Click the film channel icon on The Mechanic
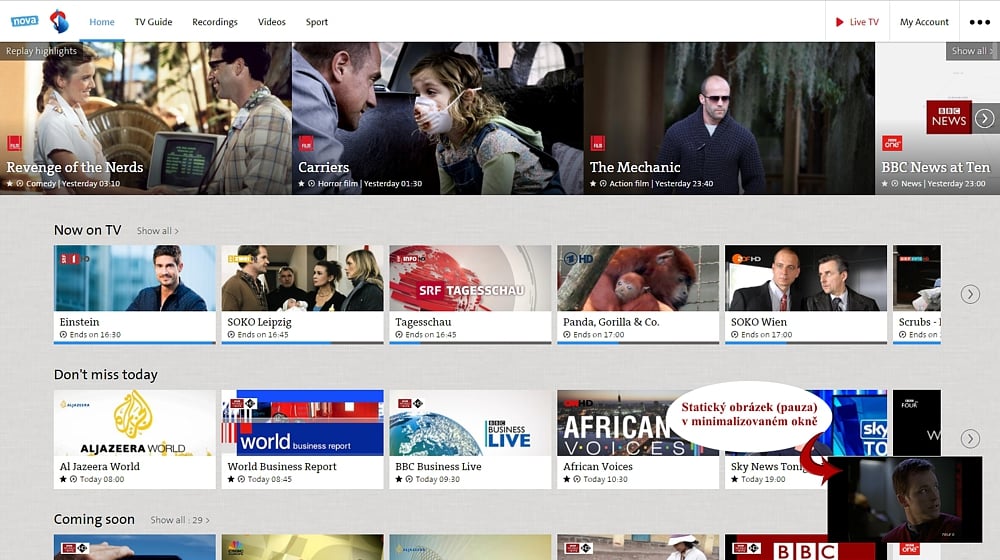Viewport: 1000px width, 560px height. tap(598, 144)
